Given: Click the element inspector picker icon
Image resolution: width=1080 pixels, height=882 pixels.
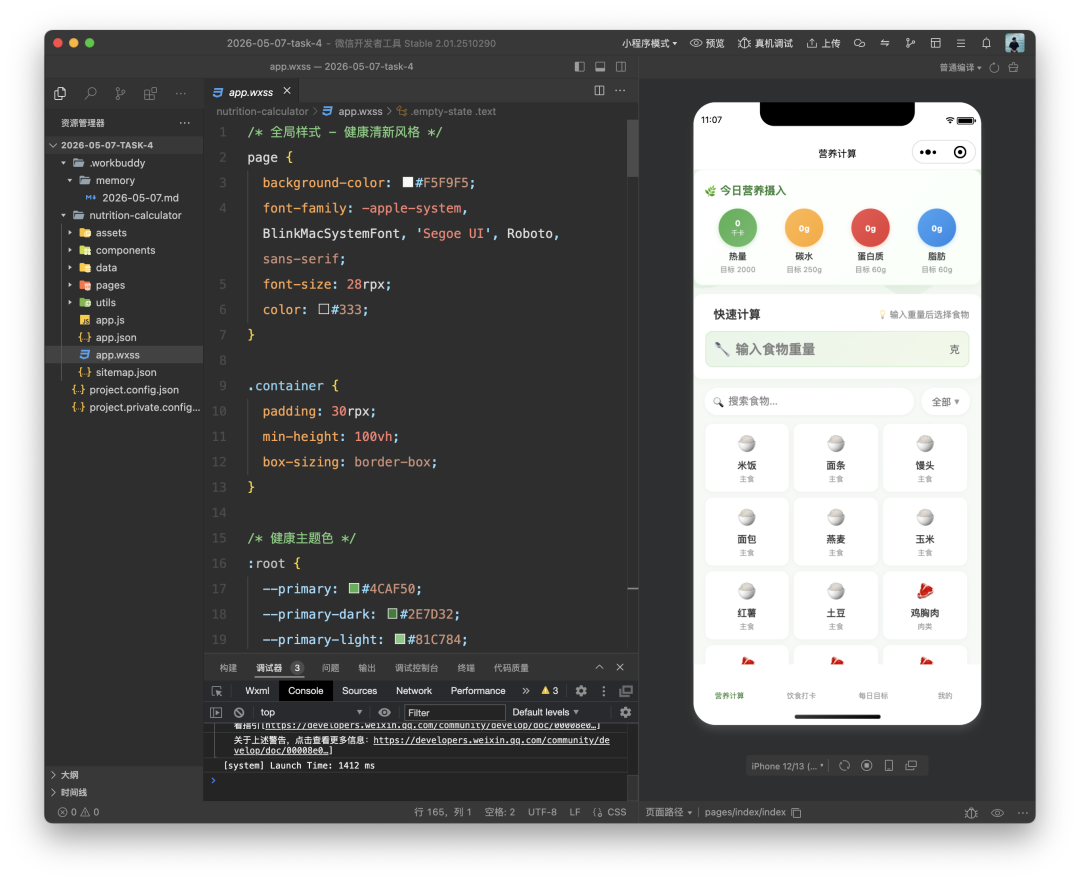Looking at the screenshot, I should pyautogui.click(x=217, y=691).
